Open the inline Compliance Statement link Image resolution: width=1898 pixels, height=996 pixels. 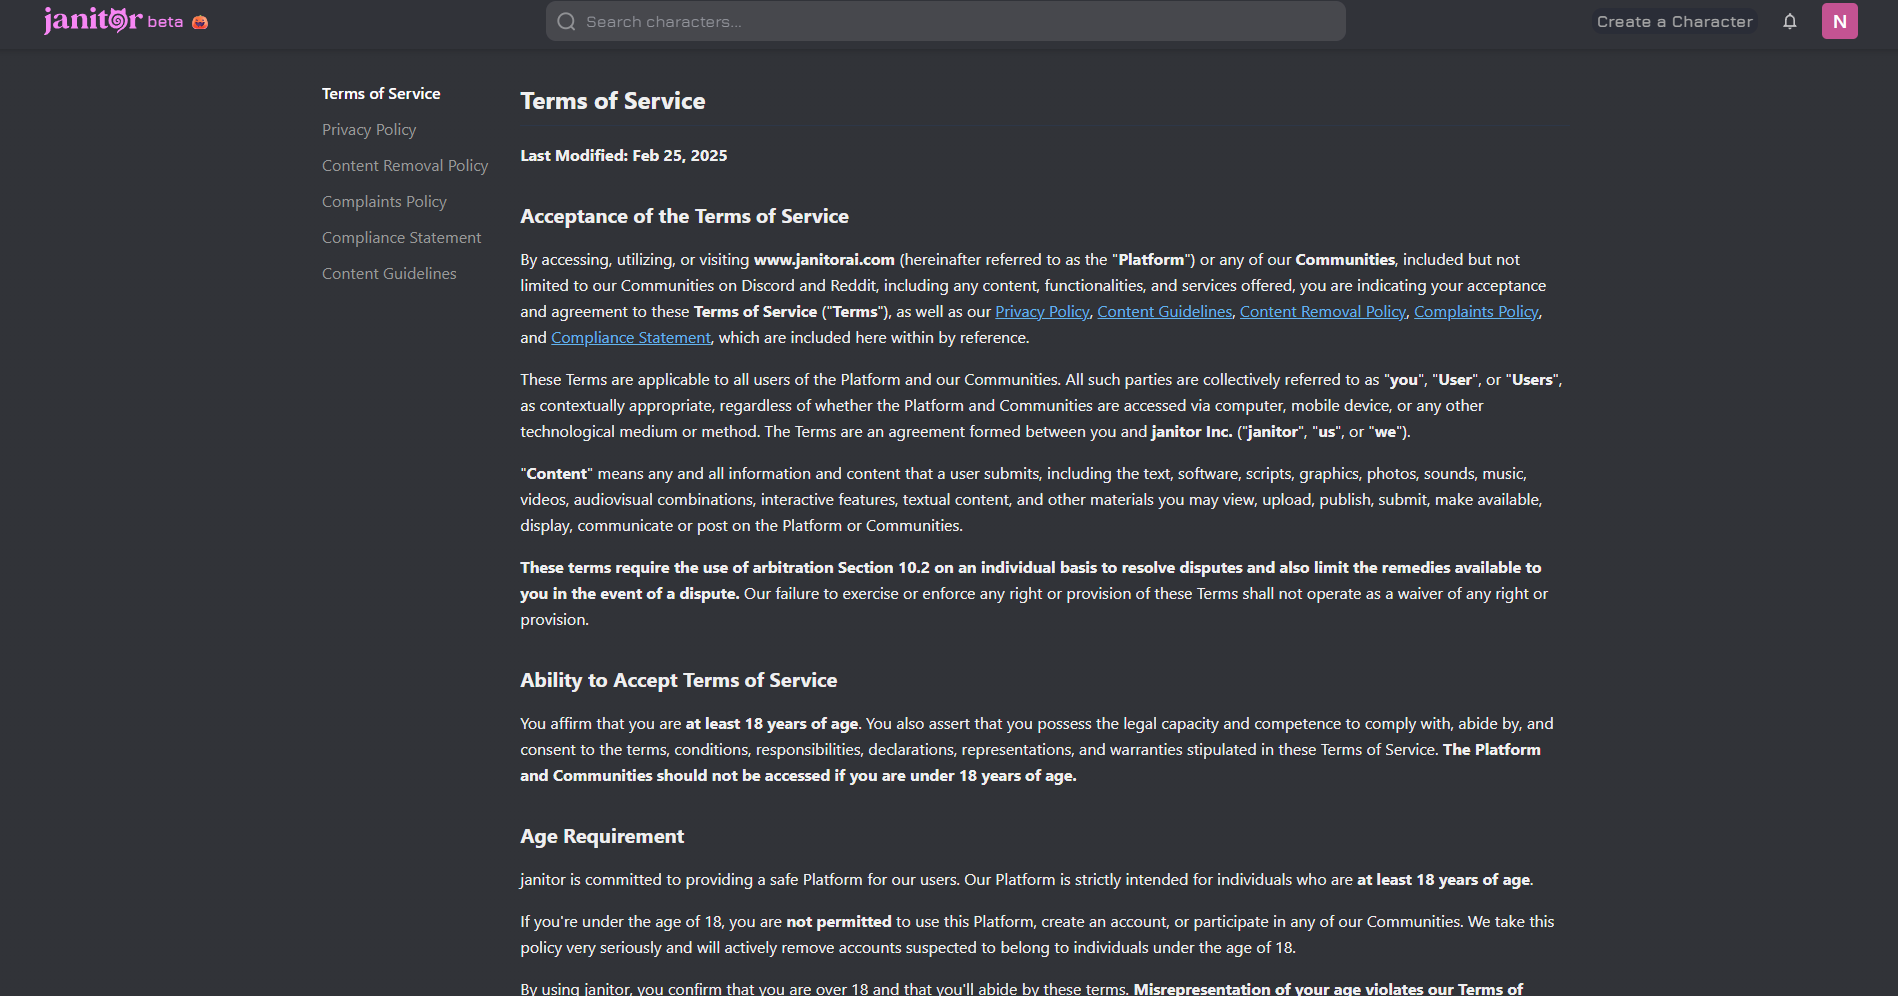pyautogui.click(x=630, y=338)
